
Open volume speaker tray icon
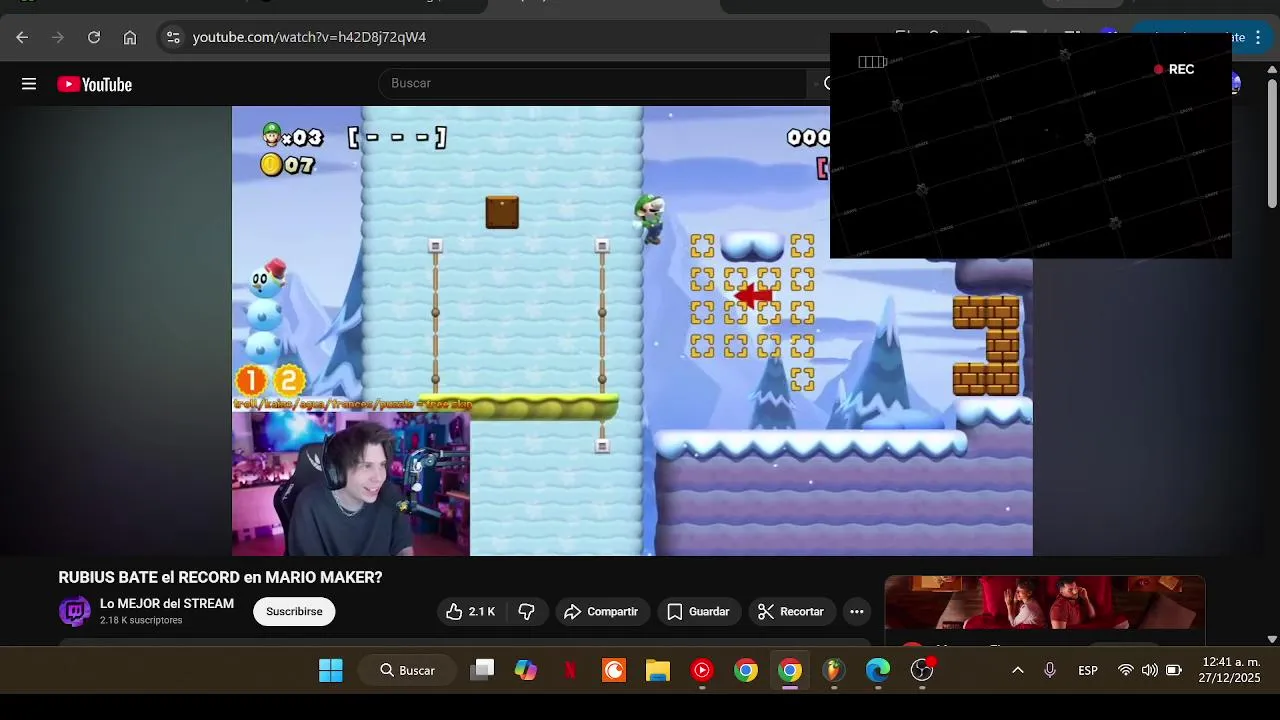[1150, 670]
